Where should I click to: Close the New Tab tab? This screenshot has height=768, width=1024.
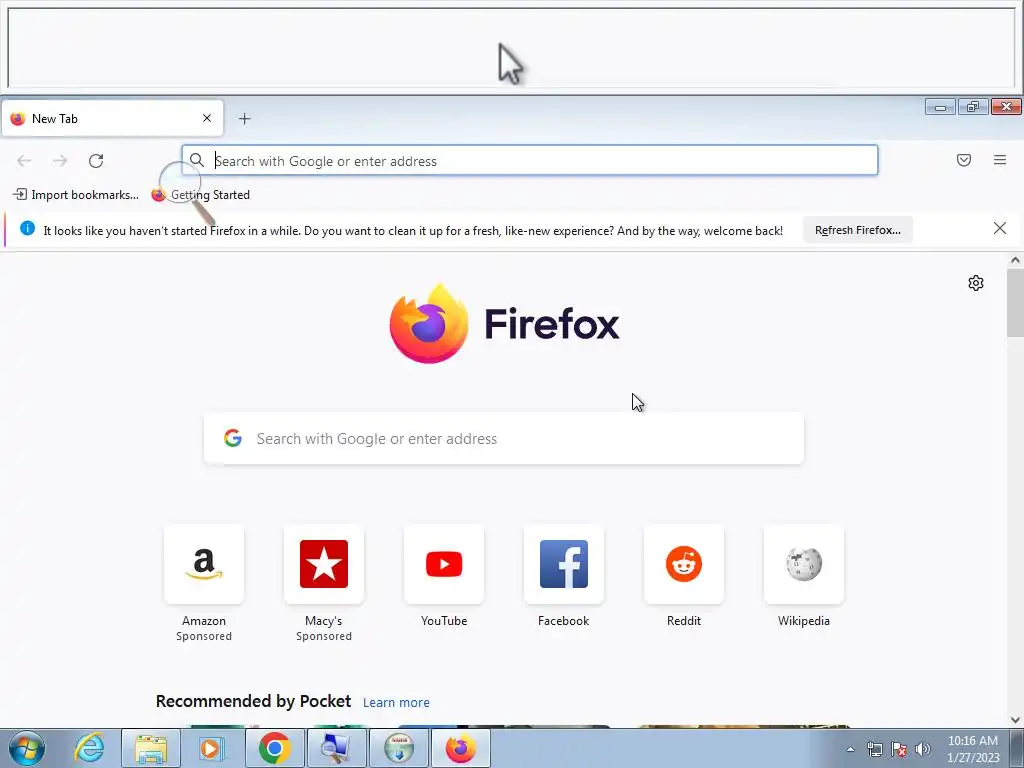tap(206, 118)
